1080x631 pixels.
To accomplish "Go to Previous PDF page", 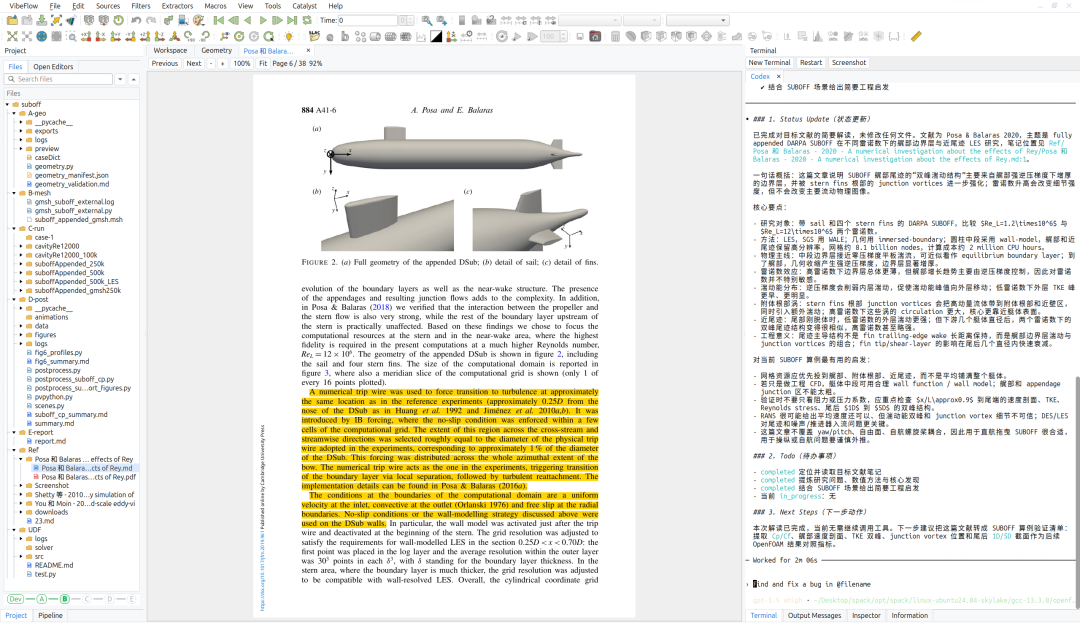I will click(165, 63).
